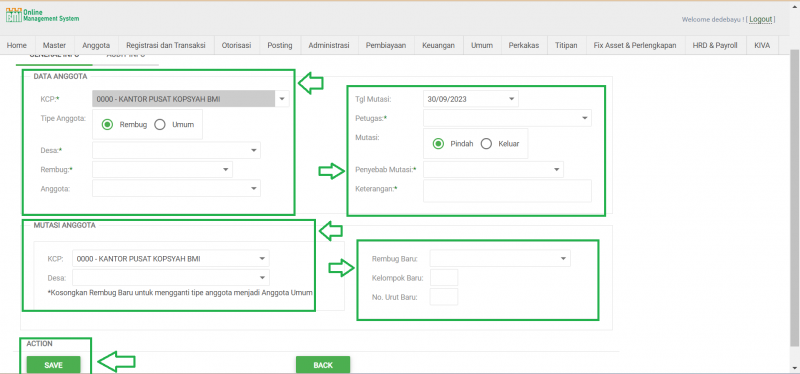
Task: Open the Umum menu
Action: pos(482,45)
